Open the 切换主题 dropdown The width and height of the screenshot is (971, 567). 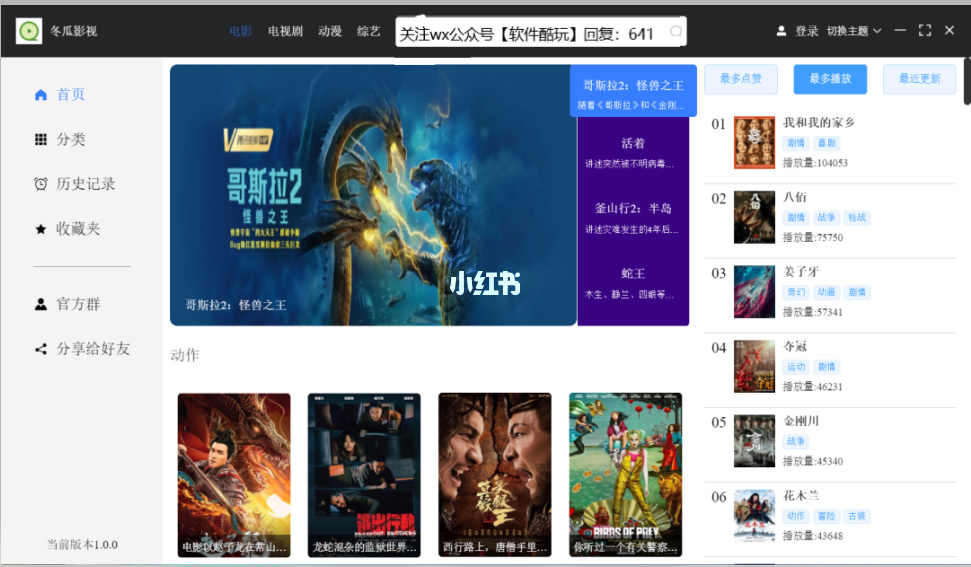coord(854,31)
